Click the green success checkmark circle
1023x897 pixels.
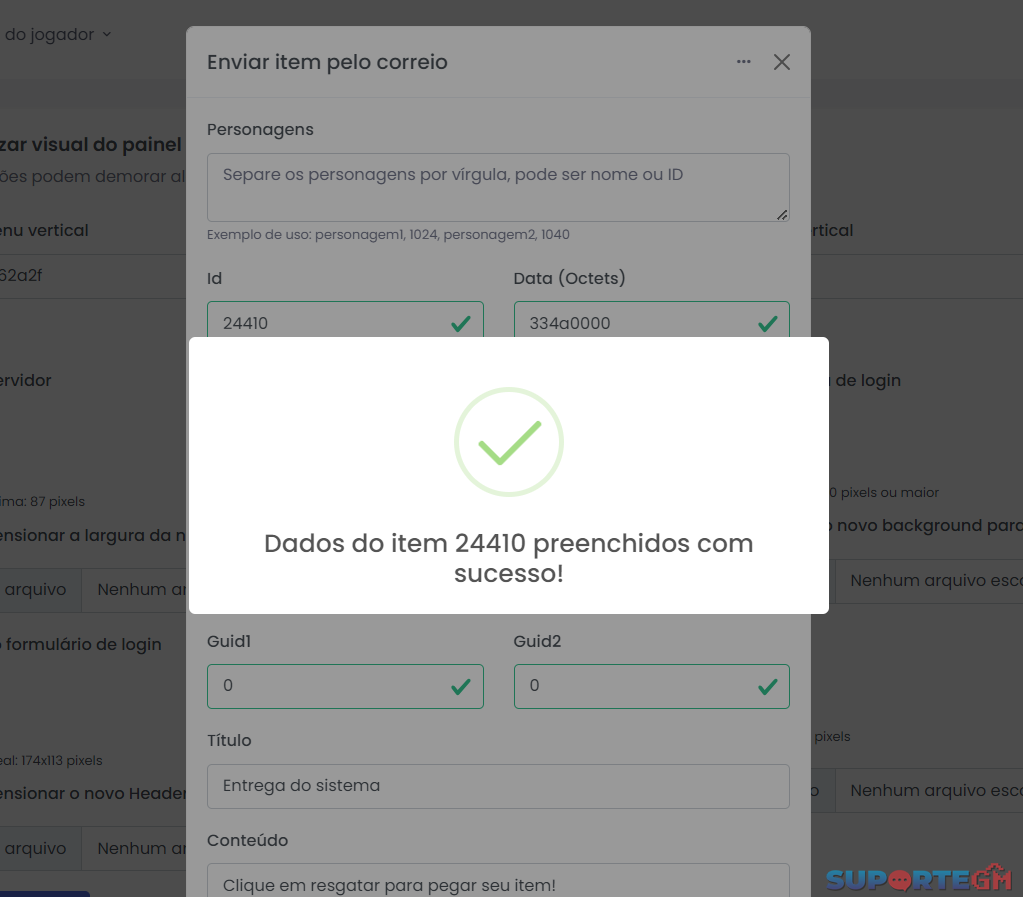pos(509,442)
